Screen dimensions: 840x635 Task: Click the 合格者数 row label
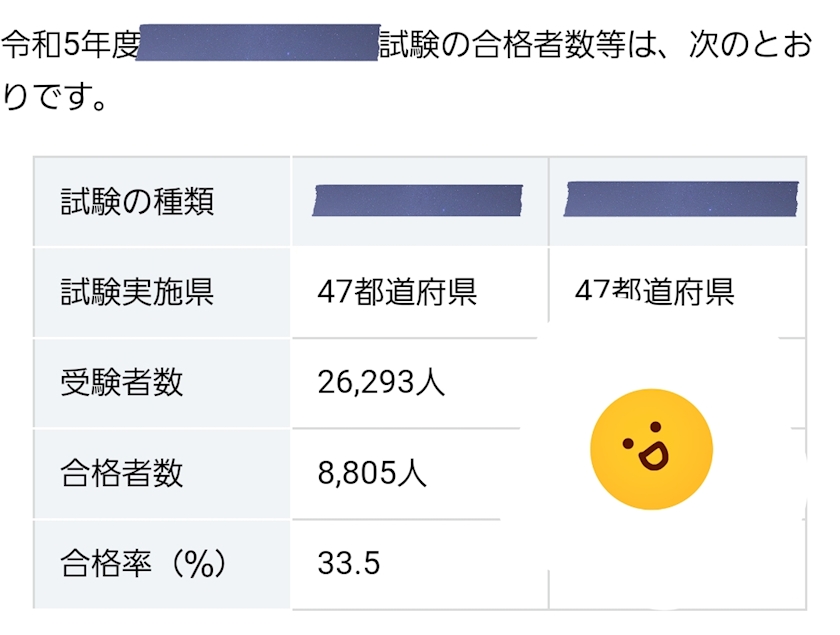122,473
